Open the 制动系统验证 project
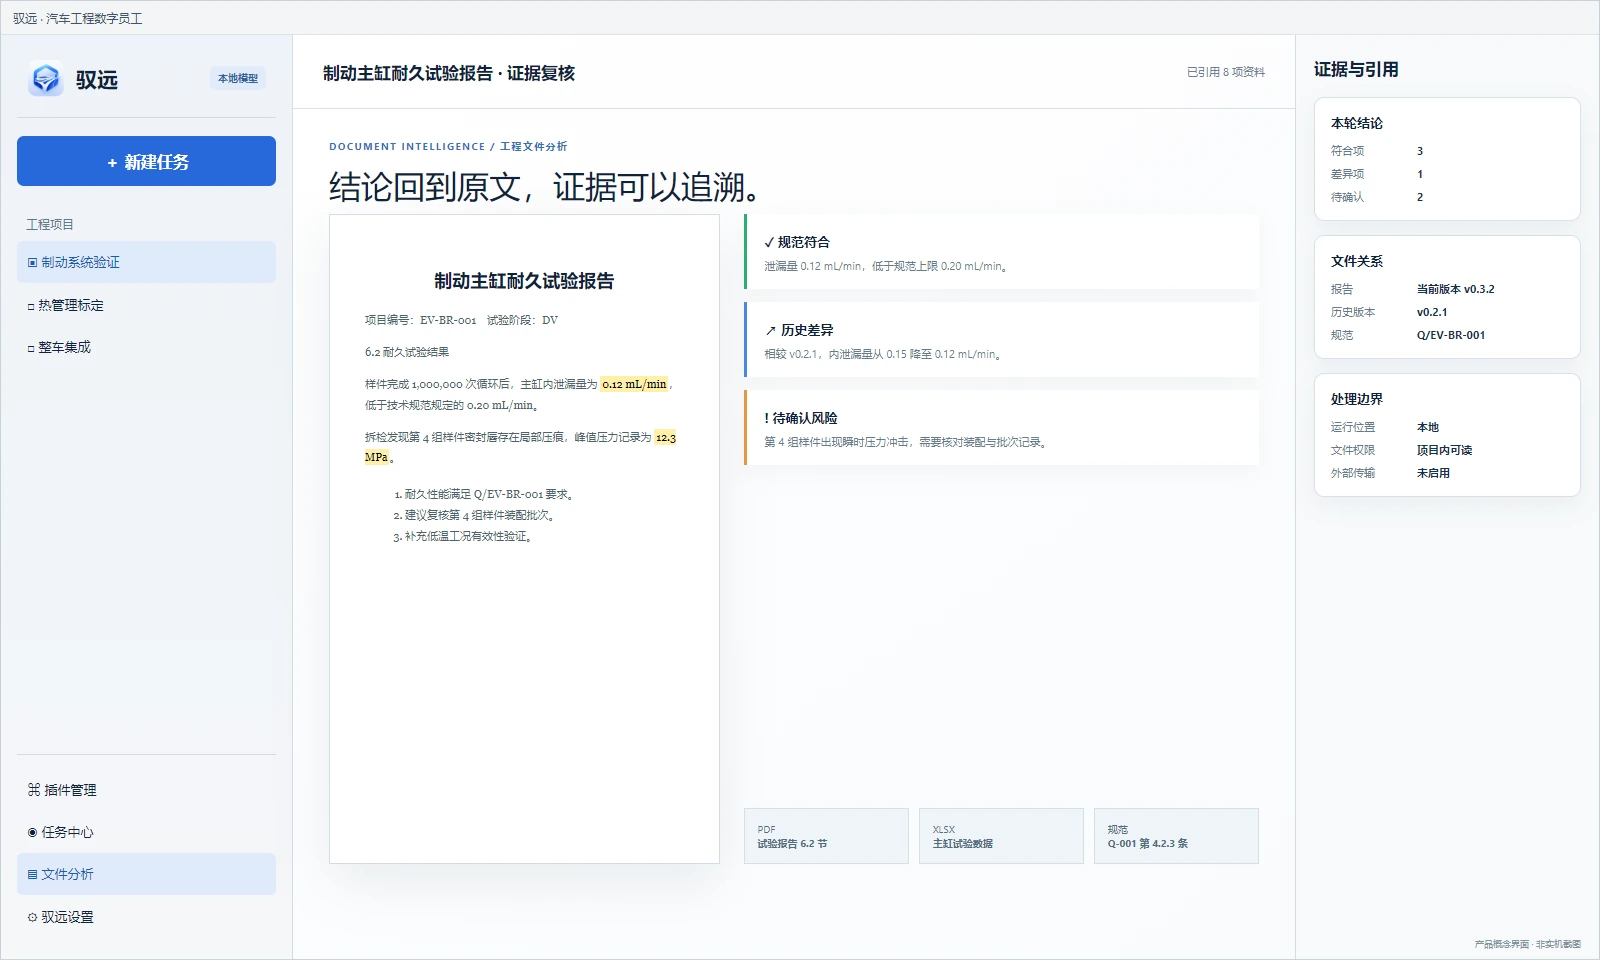The image size is (1600, 960). tap(146, 262)
